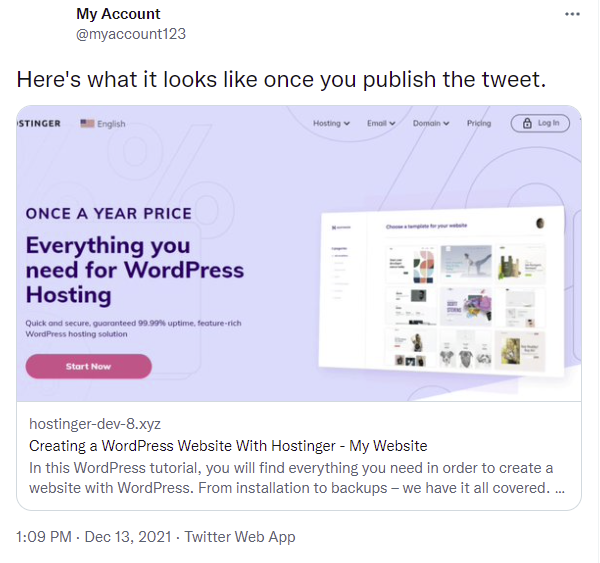Select the English language option

point(111,124)
